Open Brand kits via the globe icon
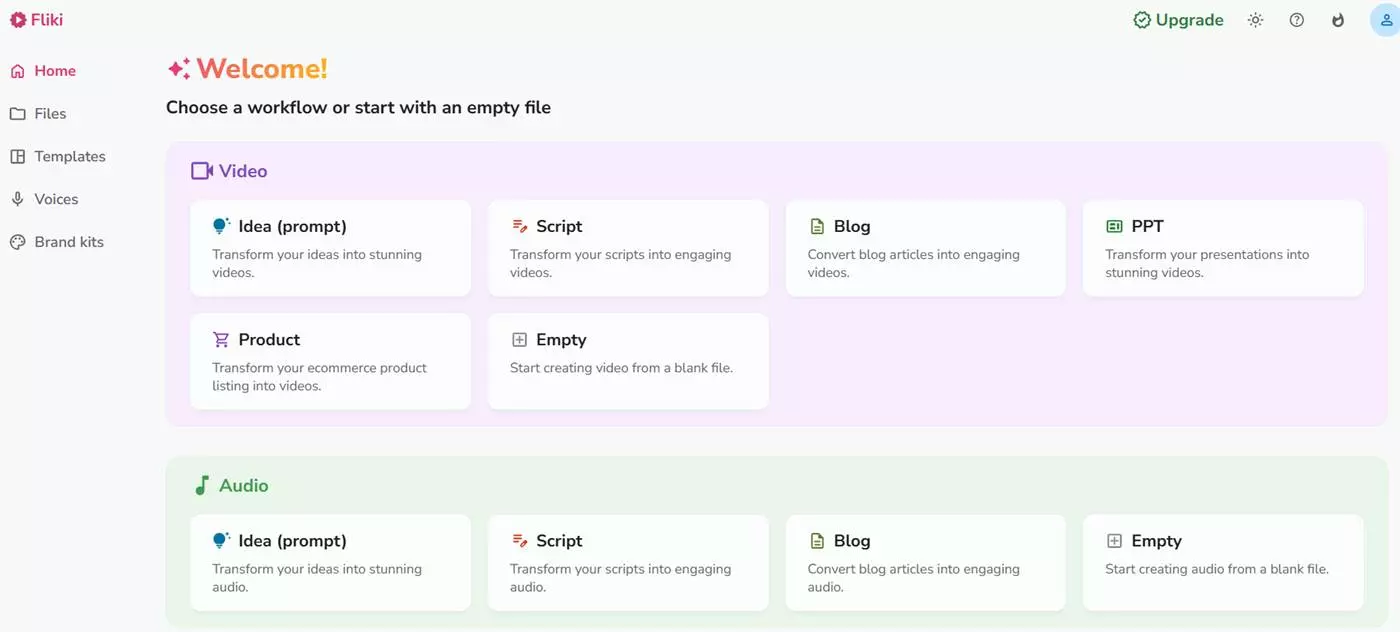 [x=16, y=241]
